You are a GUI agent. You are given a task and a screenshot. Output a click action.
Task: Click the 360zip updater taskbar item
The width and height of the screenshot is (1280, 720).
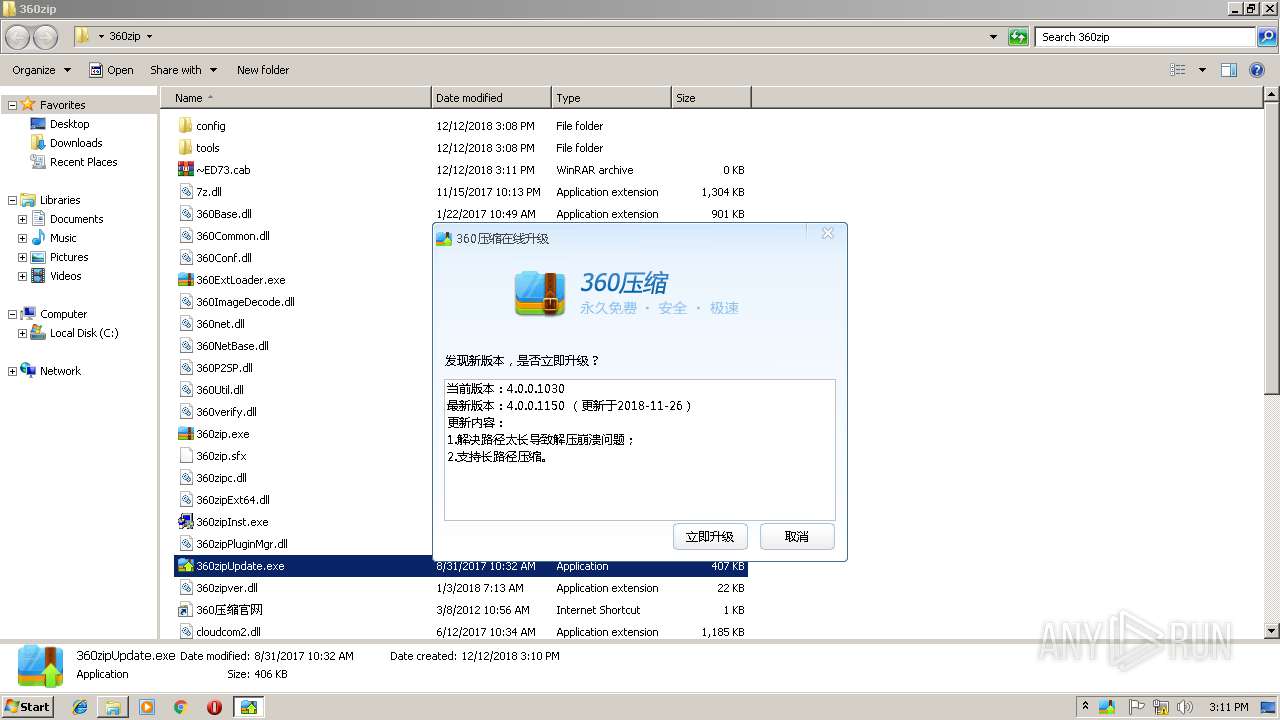(248, 707)
